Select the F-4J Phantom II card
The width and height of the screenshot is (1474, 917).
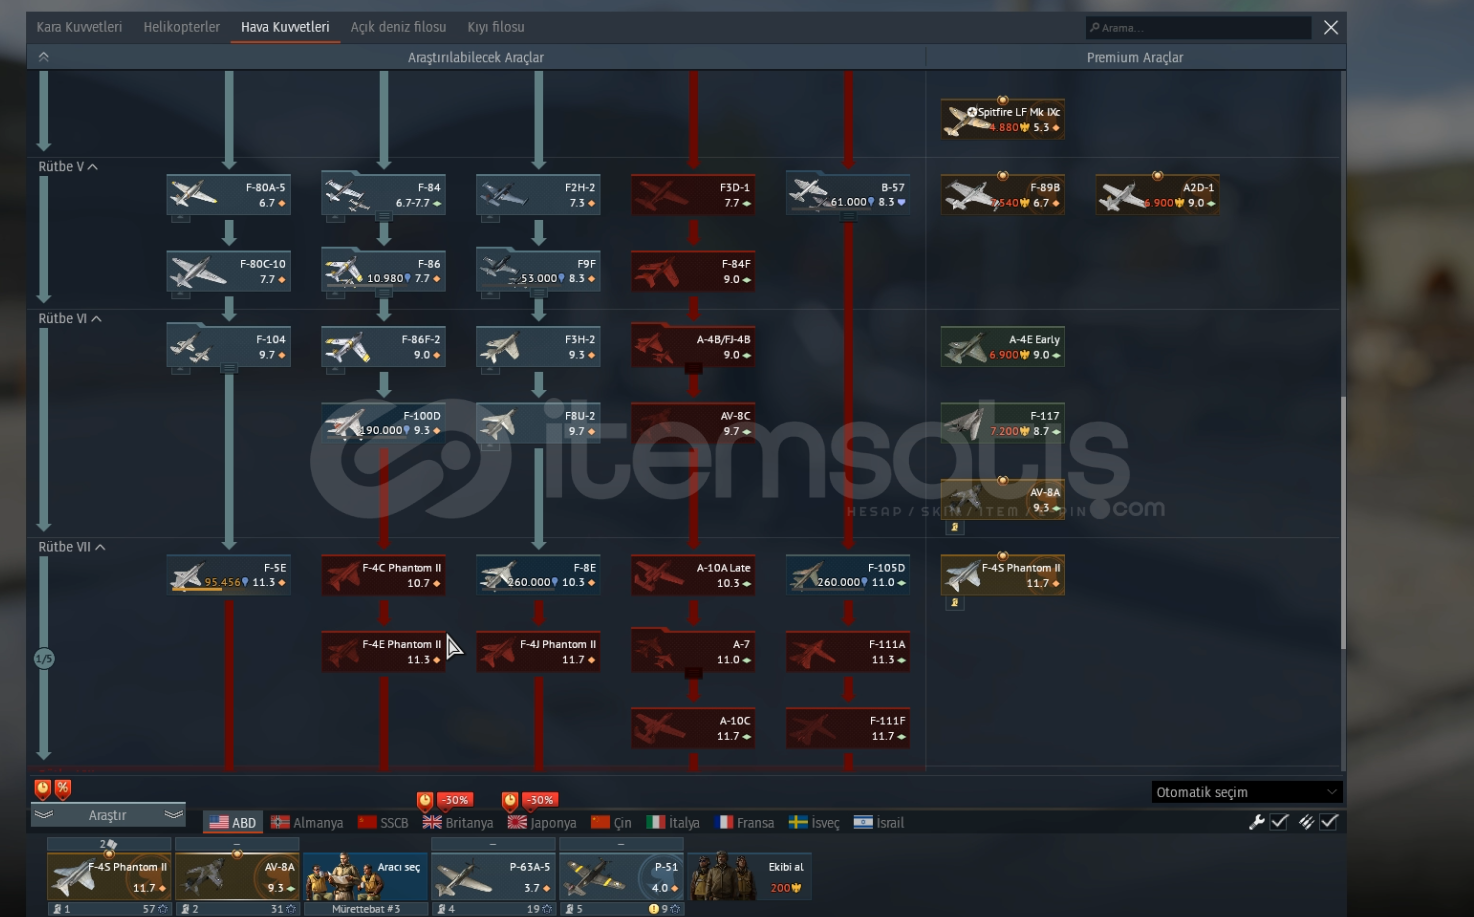point(539,652)
